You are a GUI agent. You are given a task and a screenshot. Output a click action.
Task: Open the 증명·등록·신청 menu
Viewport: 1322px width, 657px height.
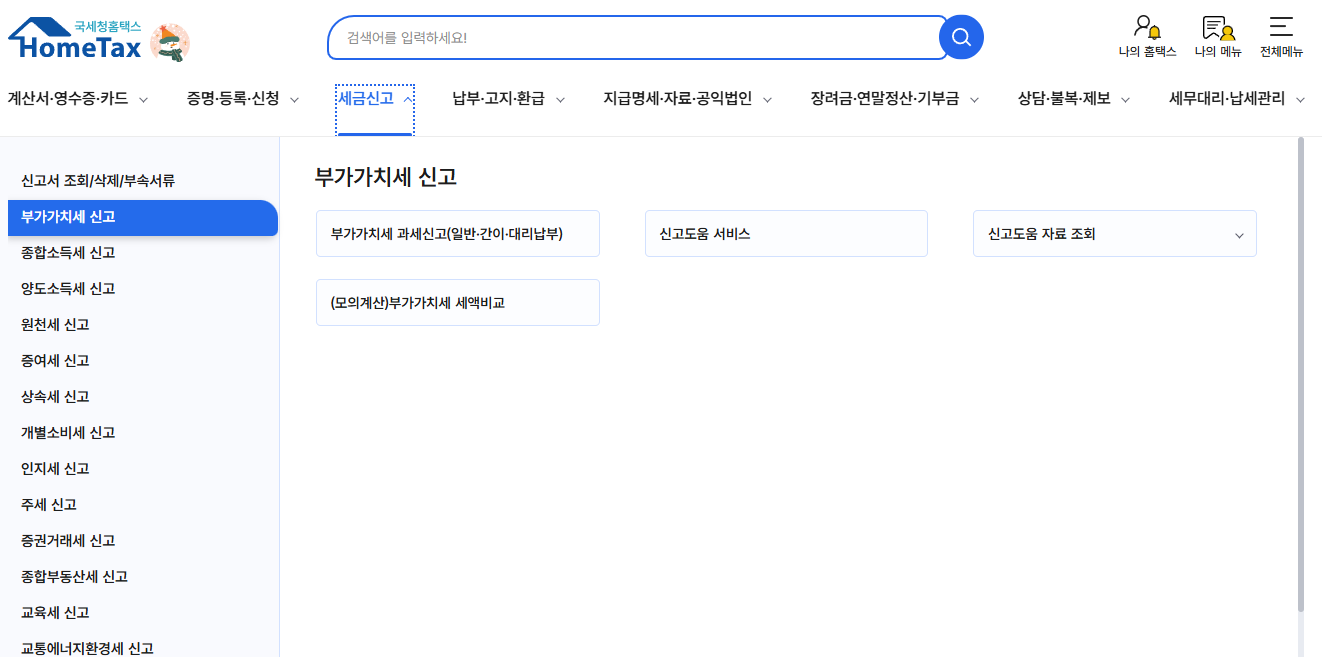(x=231, y=99)
